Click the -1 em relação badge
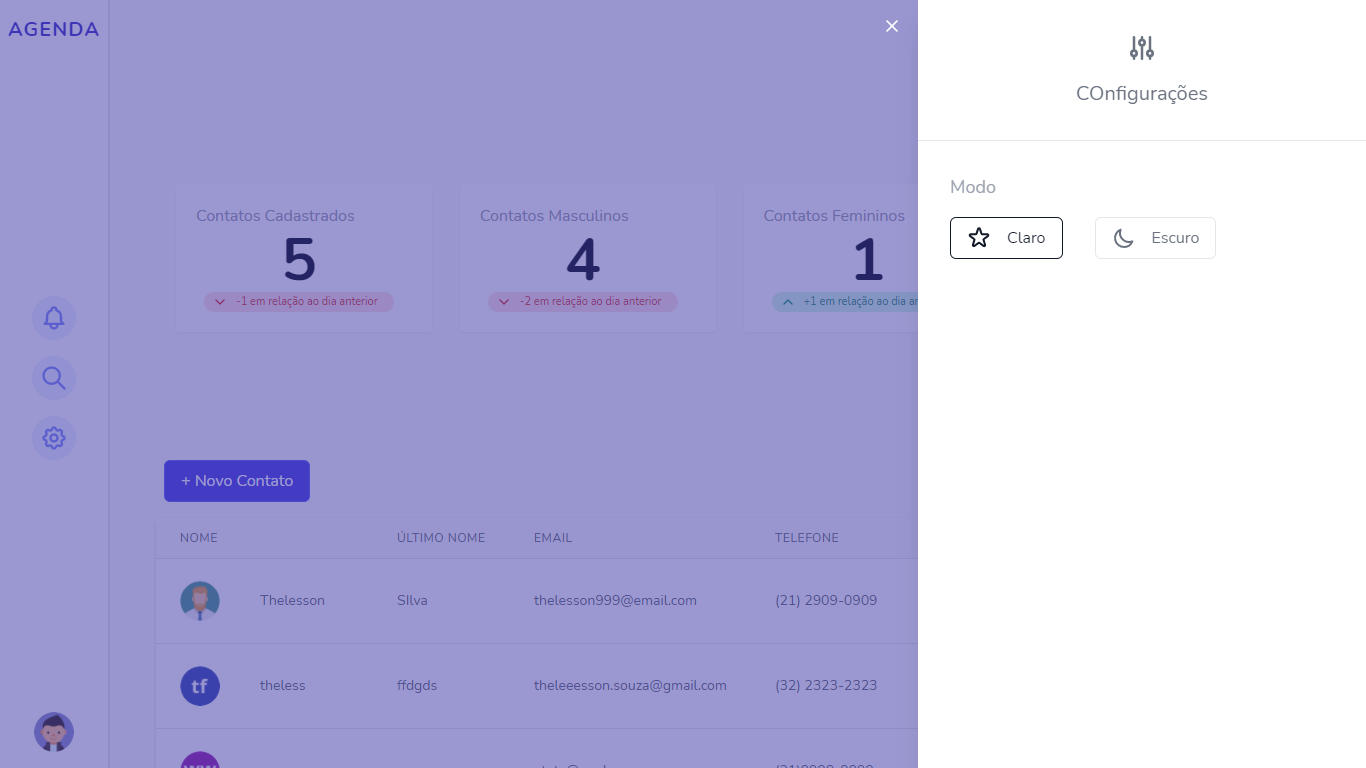The height and width of the screenshot is (768, 1366). (x=299, y=301)
